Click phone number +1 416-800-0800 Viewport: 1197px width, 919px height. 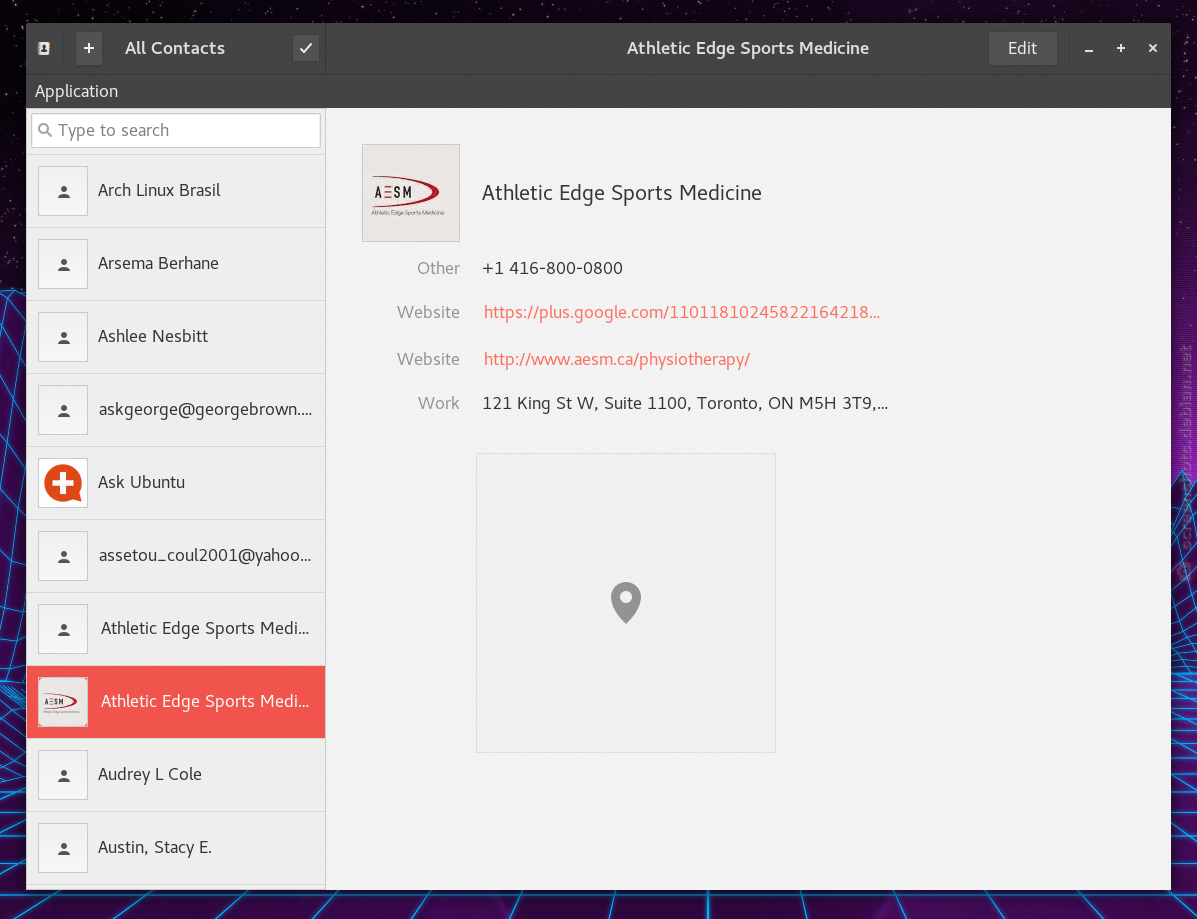pyautogui.click(x=553, y=268)
